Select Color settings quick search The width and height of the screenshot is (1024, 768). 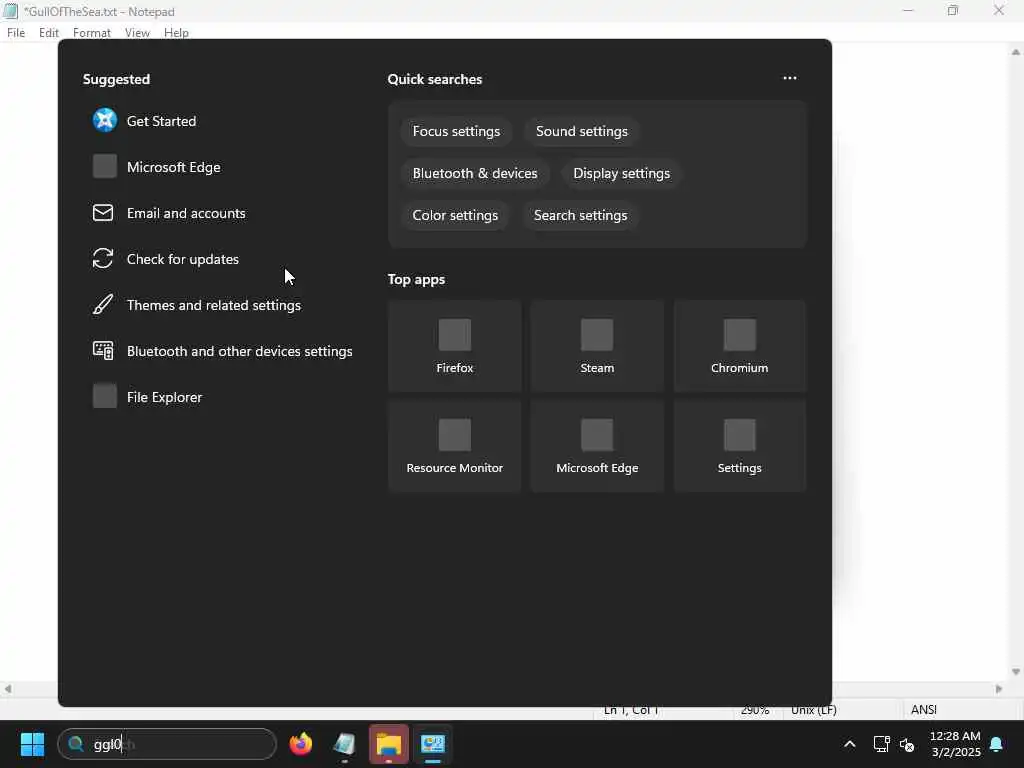tap(455, 215)
